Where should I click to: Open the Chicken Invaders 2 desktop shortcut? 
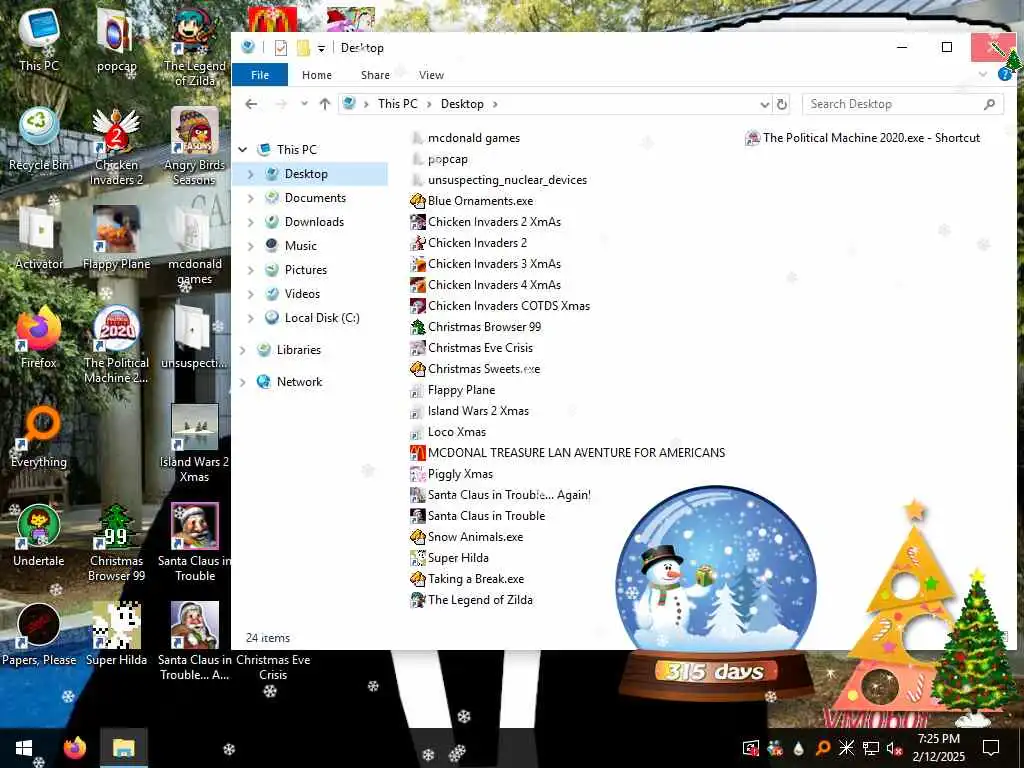pyautogui.click(x=116, y=147)
